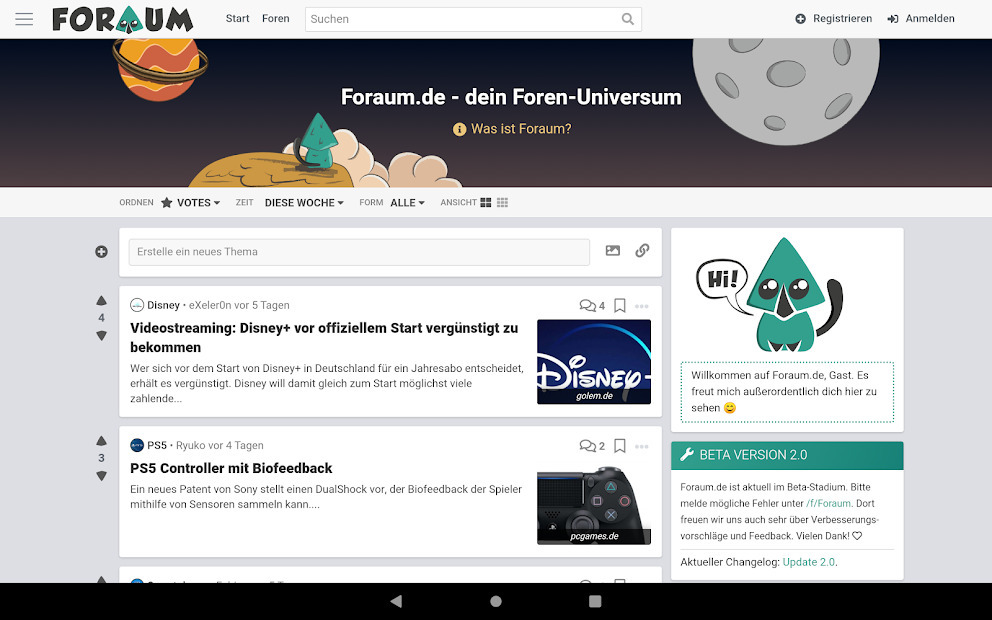Click the Erstelle ein neues Thema field

[359, 252]
